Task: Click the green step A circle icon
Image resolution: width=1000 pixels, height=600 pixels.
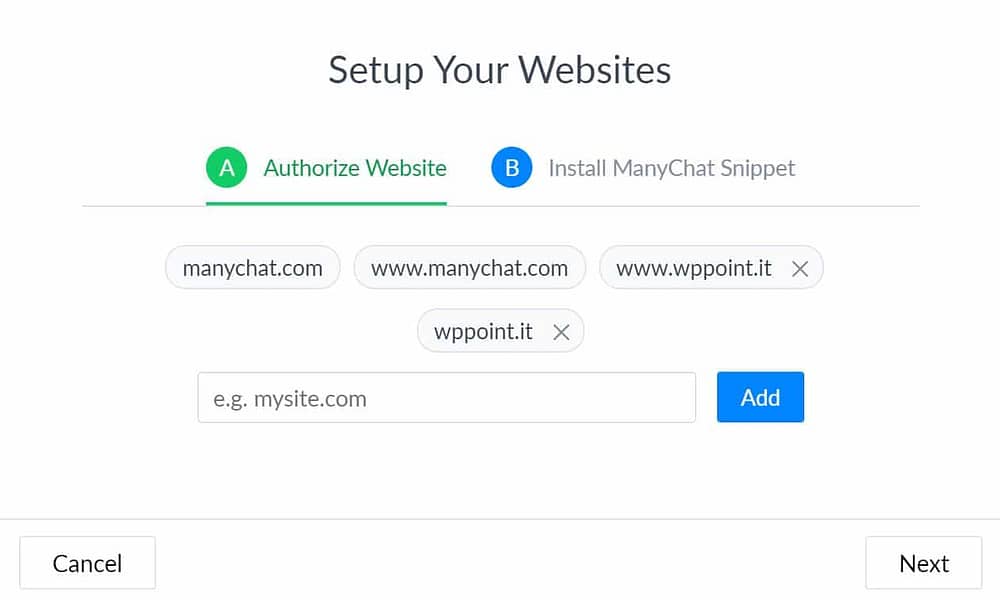Action: (x=226, y=168)
